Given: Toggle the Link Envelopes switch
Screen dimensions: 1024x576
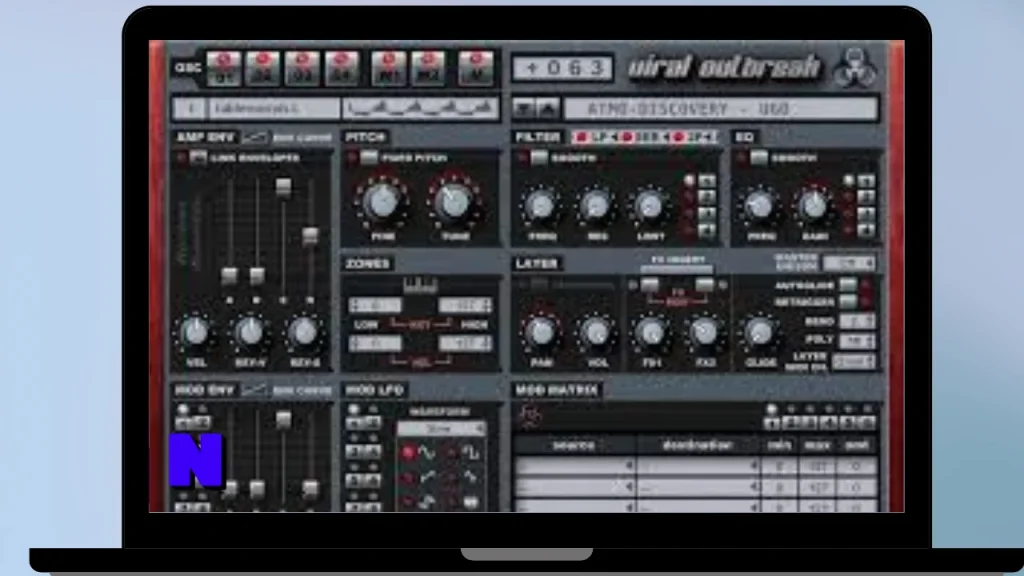Looking at the screenshot, I should 198,157.
